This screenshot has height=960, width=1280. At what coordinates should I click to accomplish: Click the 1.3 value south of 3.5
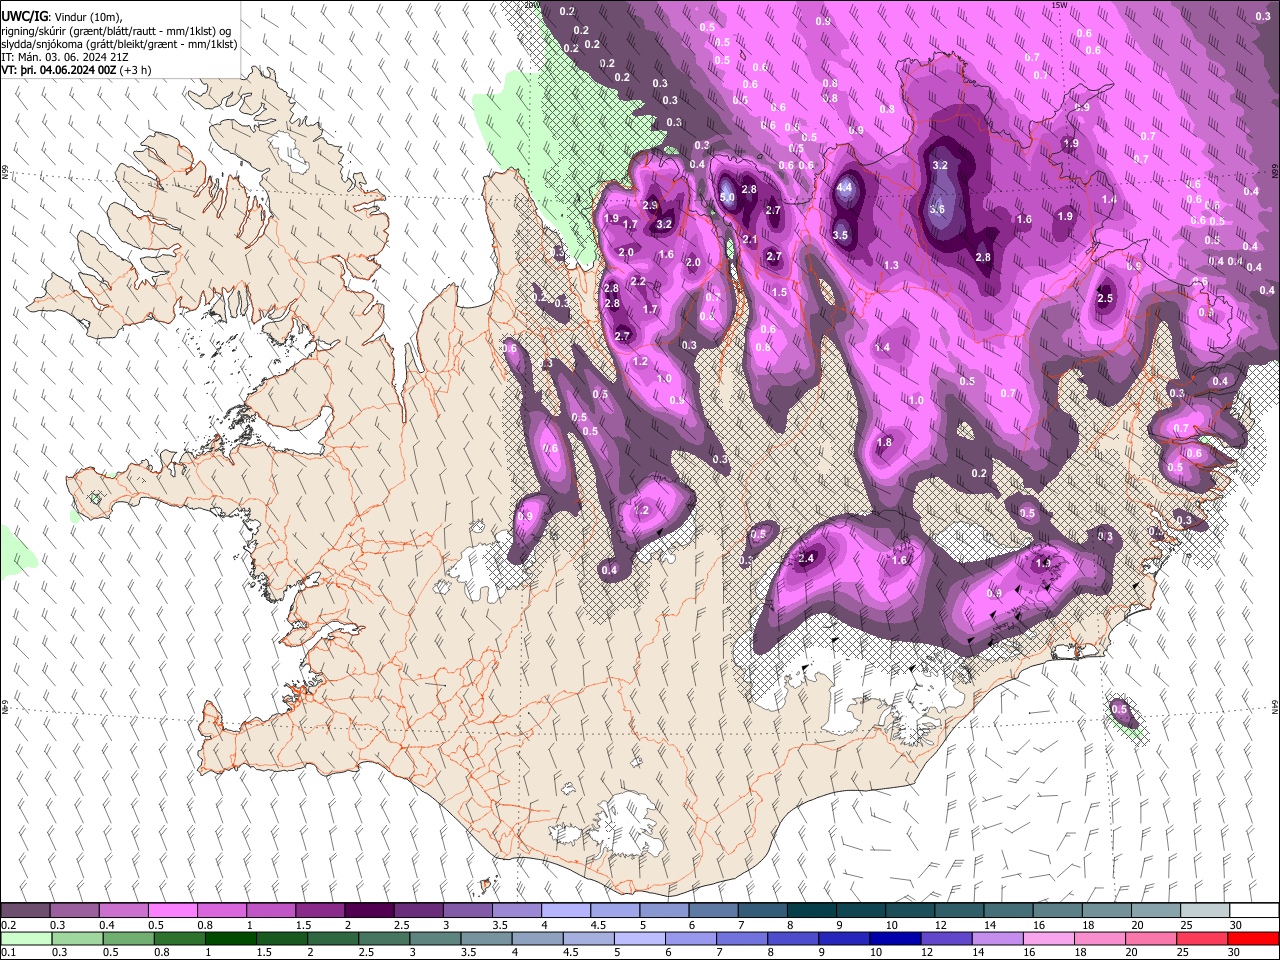click(891, 266)
